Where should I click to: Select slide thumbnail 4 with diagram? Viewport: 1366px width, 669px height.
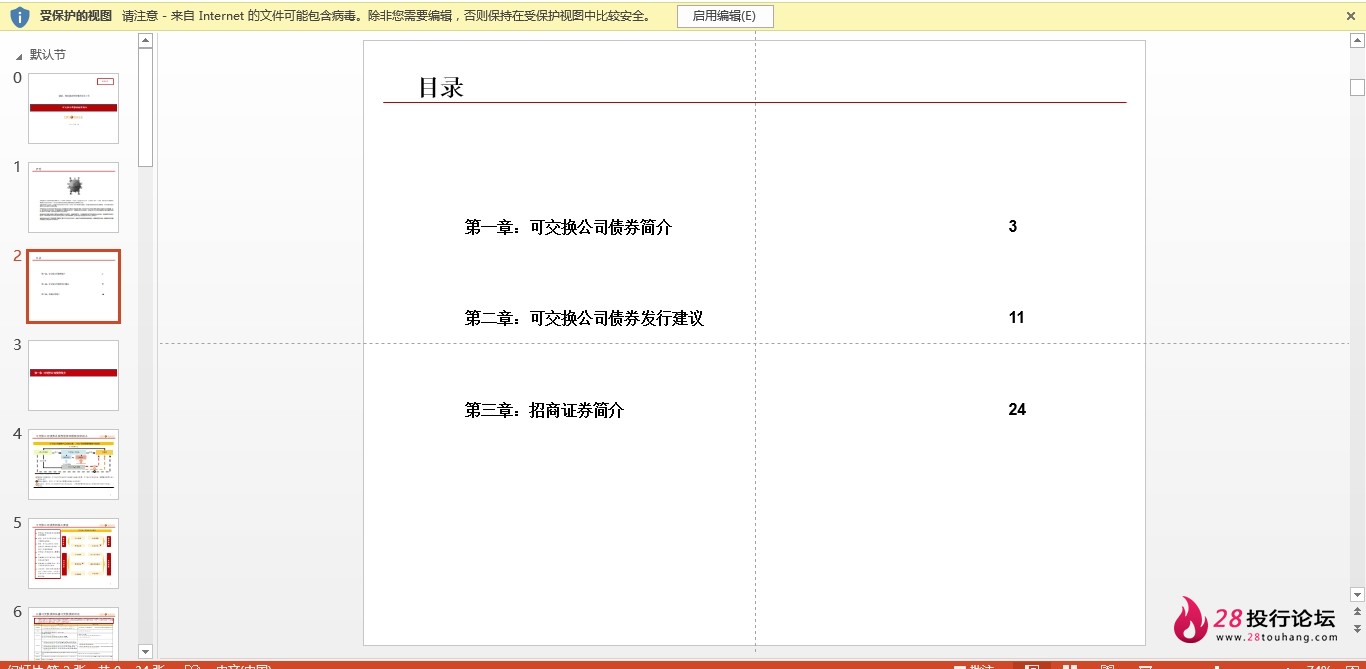pos(73,464)
